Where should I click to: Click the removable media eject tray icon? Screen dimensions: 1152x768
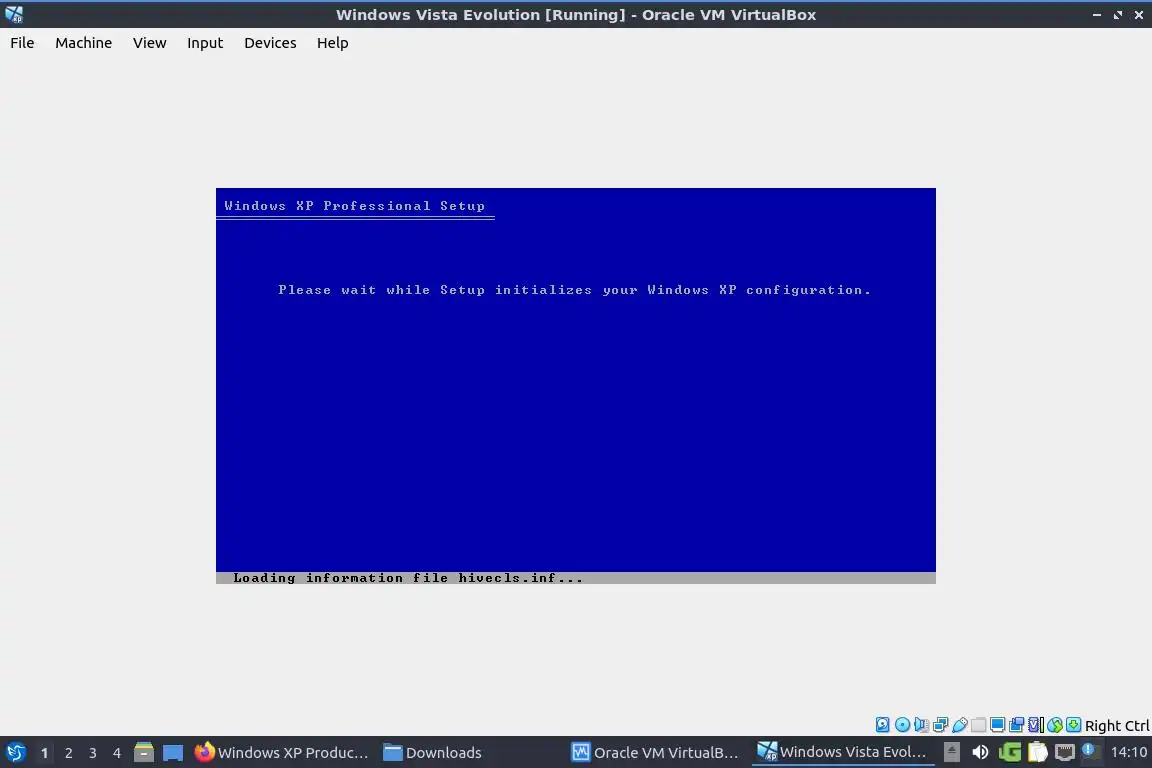click(x=952, y=752)
